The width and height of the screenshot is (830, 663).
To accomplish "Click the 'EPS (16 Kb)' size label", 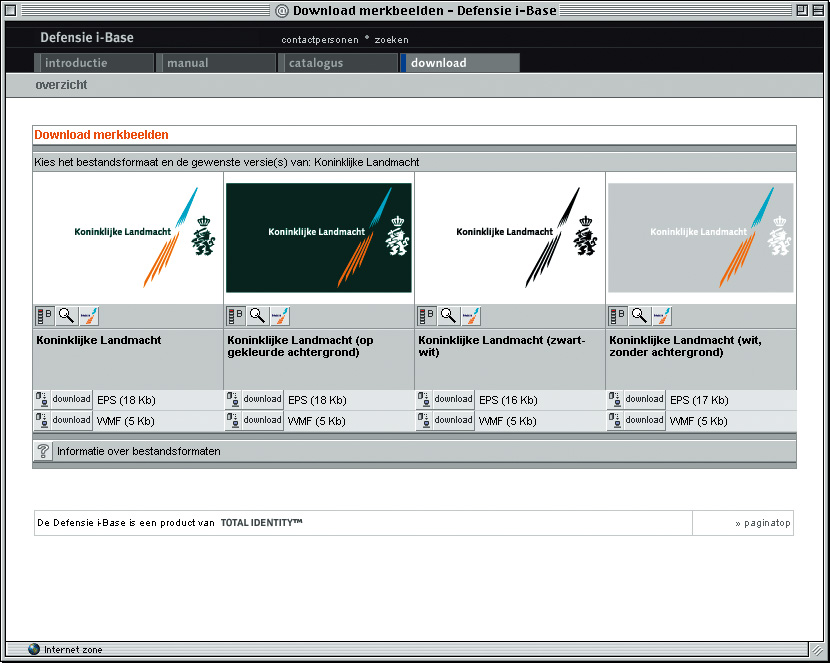I will pyautogui.click(x=508, y=400).
